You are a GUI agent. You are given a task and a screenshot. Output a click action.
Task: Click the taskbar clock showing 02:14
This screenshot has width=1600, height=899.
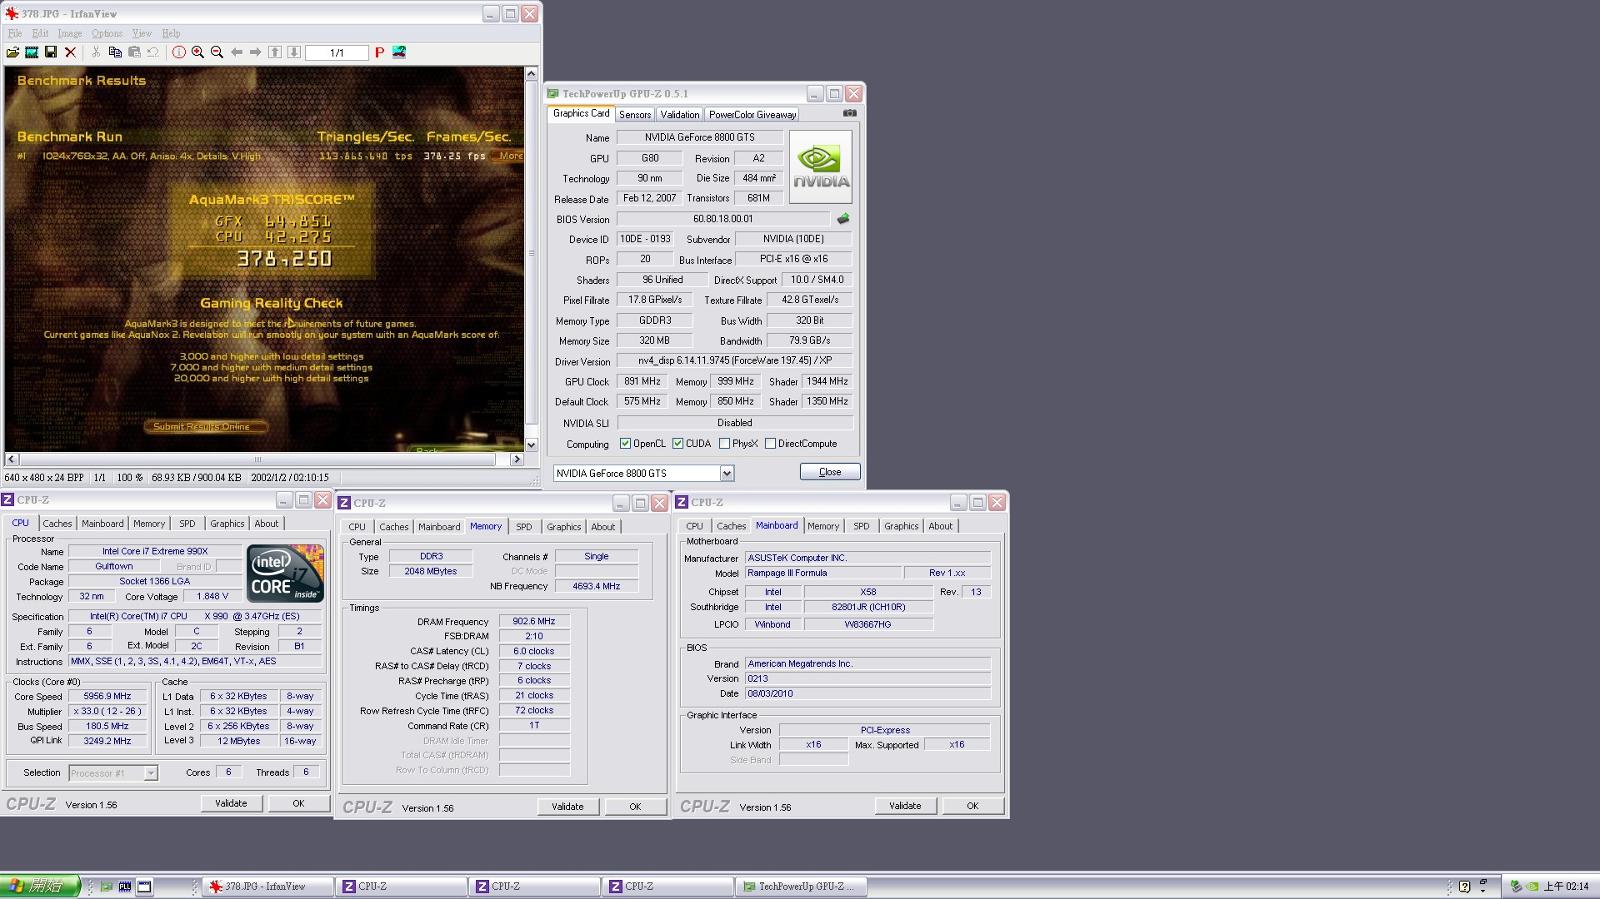[x=1566, y=886]
